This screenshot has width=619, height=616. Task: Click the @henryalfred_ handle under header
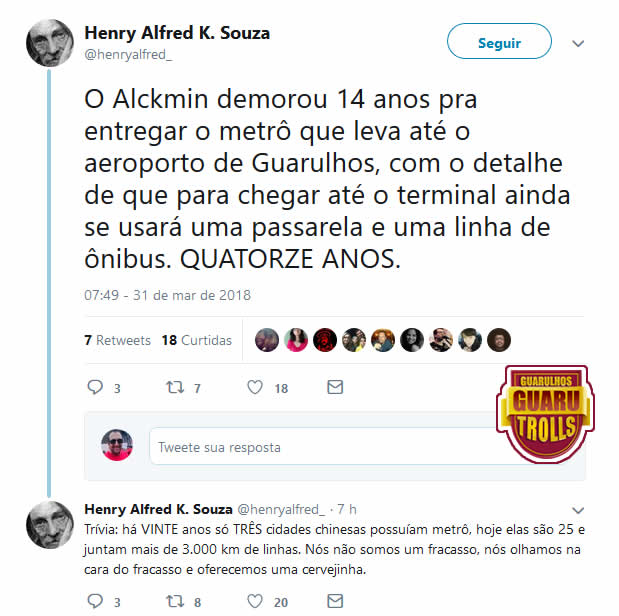(x=128, y=54)
